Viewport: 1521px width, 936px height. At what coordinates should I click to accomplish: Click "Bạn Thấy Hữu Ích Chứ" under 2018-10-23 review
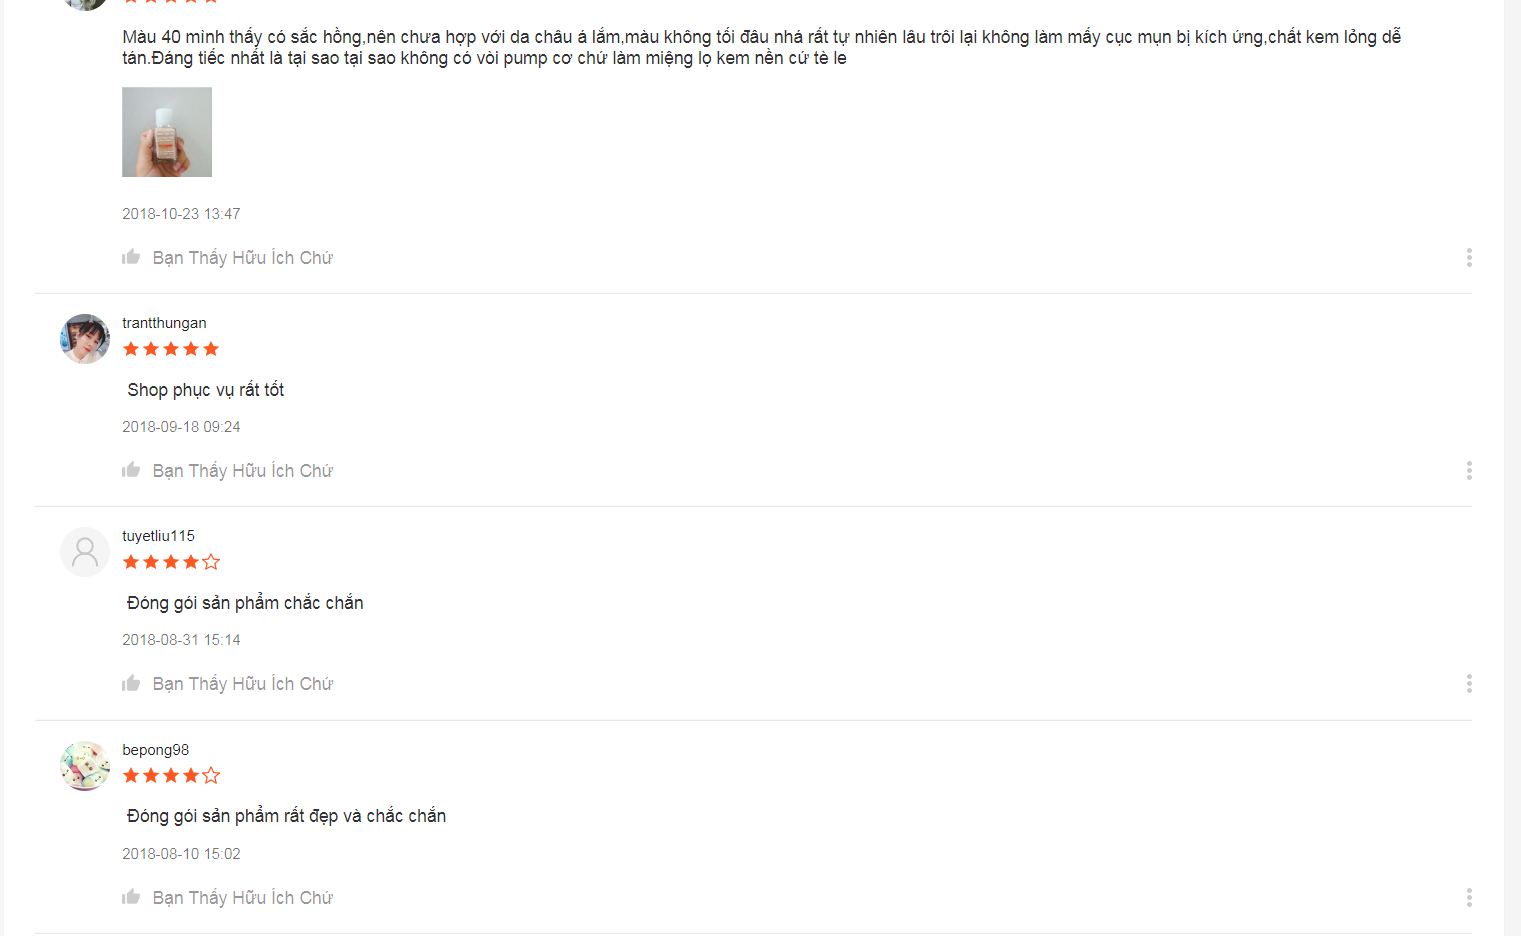click(x=243, y=258)
